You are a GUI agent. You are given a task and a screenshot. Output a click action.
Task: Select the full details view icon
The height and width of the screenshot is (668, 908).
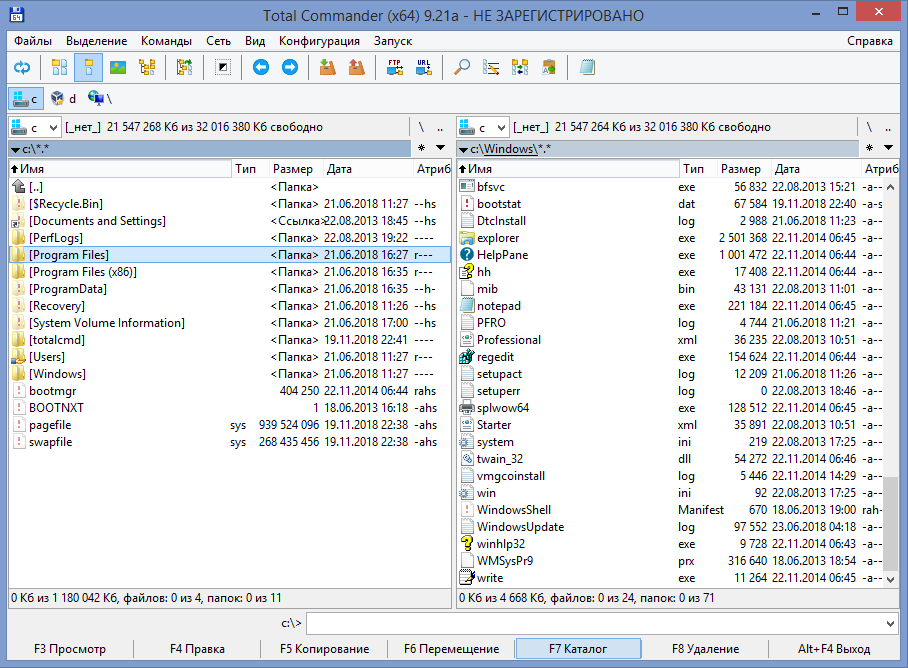(89, 68)
